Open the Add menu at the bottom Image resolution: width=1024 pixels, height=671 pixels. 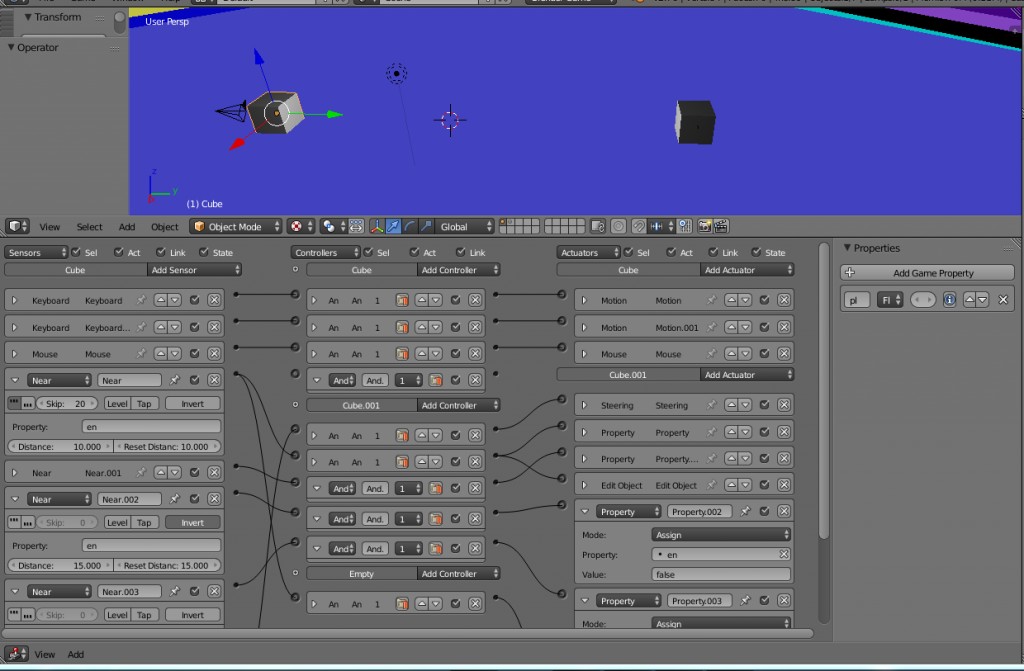tap(75, 655)
